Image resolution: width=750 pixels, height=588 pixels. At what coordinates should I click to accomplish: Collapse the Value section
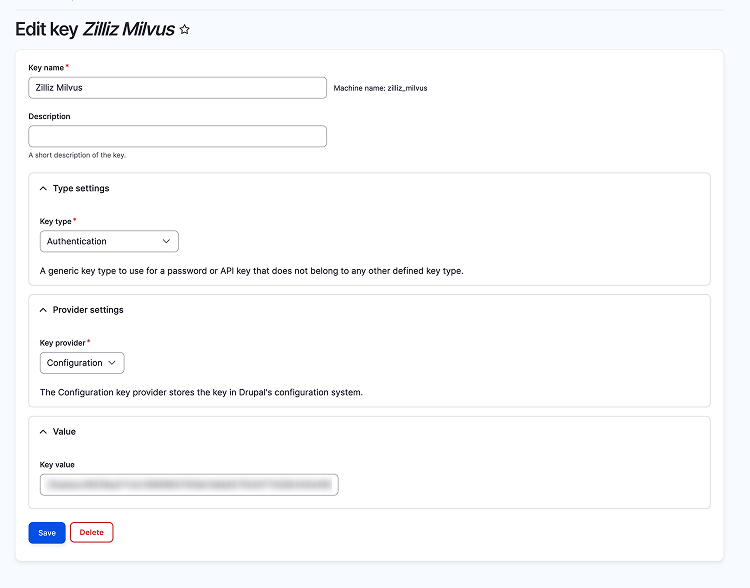coord(57,432)
